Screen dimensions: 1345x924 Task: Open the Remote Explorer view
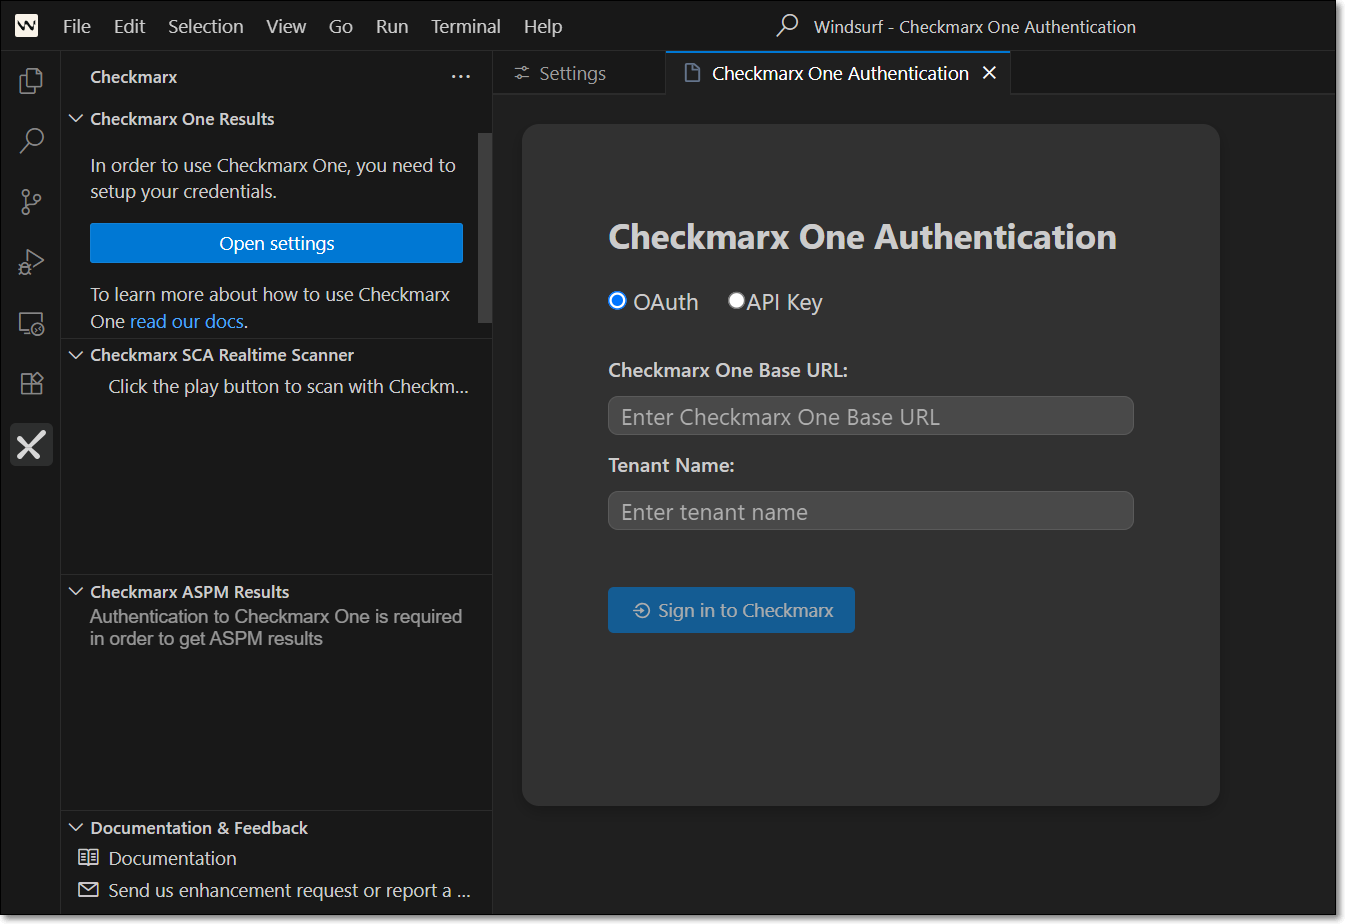pos(31,323)
